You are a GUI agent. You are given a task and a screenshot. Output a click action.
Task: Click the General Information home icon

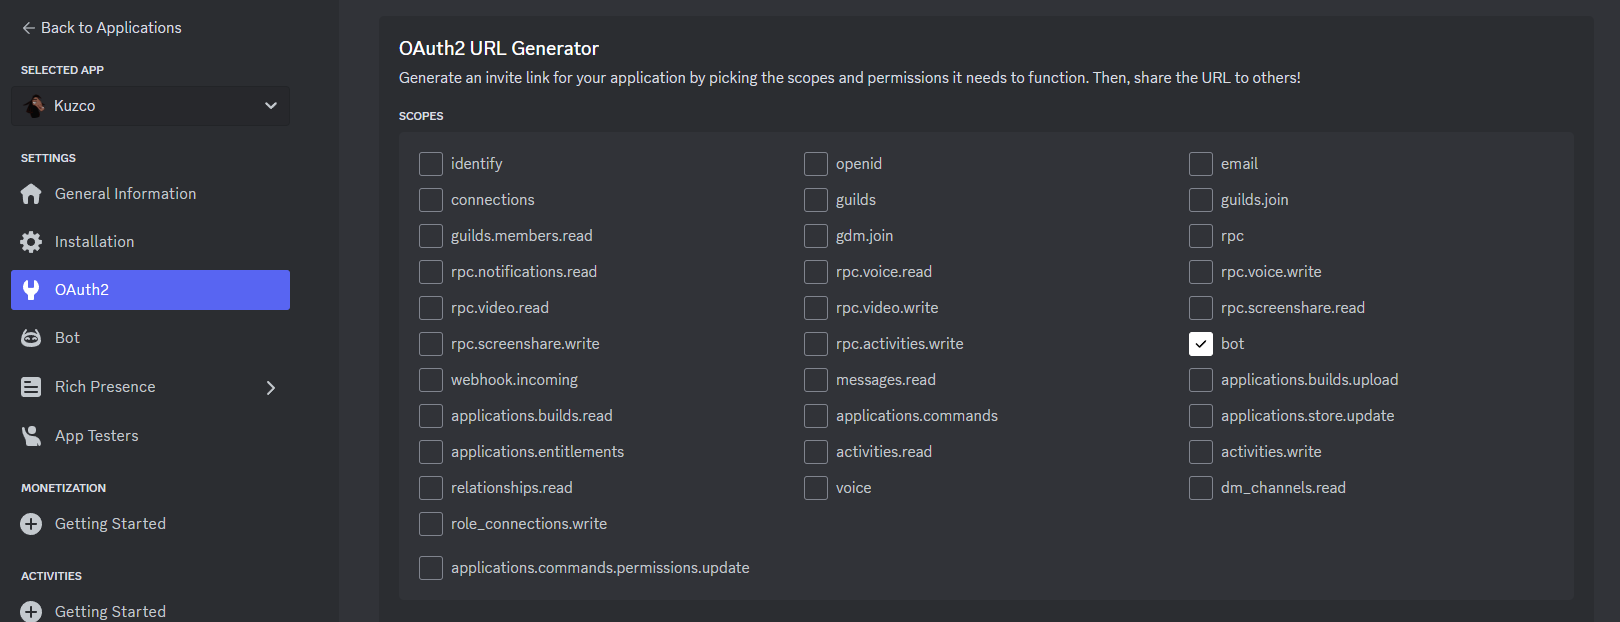click(31, 194)
